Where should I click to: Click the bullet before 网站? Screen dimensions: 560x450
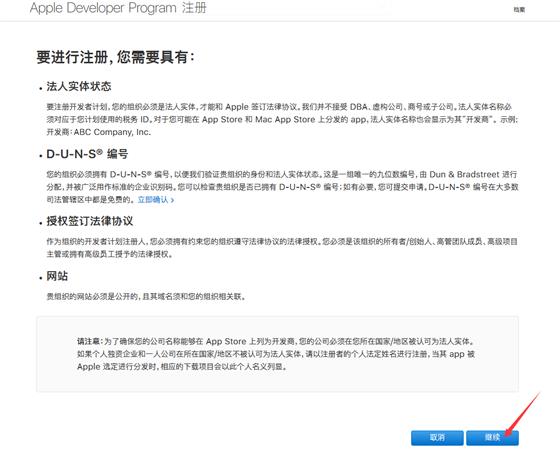tap(41, 278)
